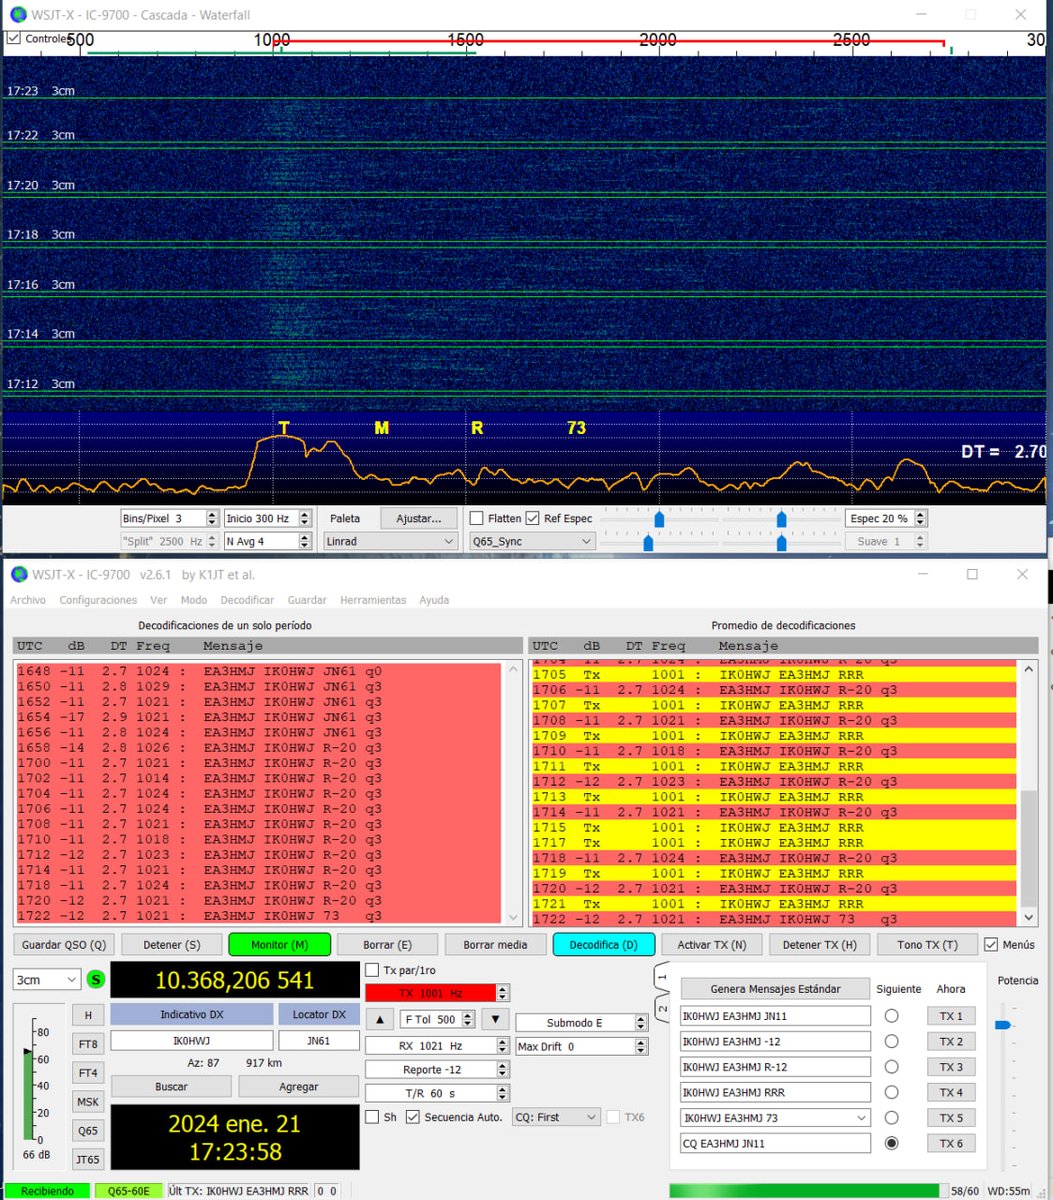Open the Archivo menu
The width and height of the screenshot is (1053, 1200).
click(x=28, y=600)
